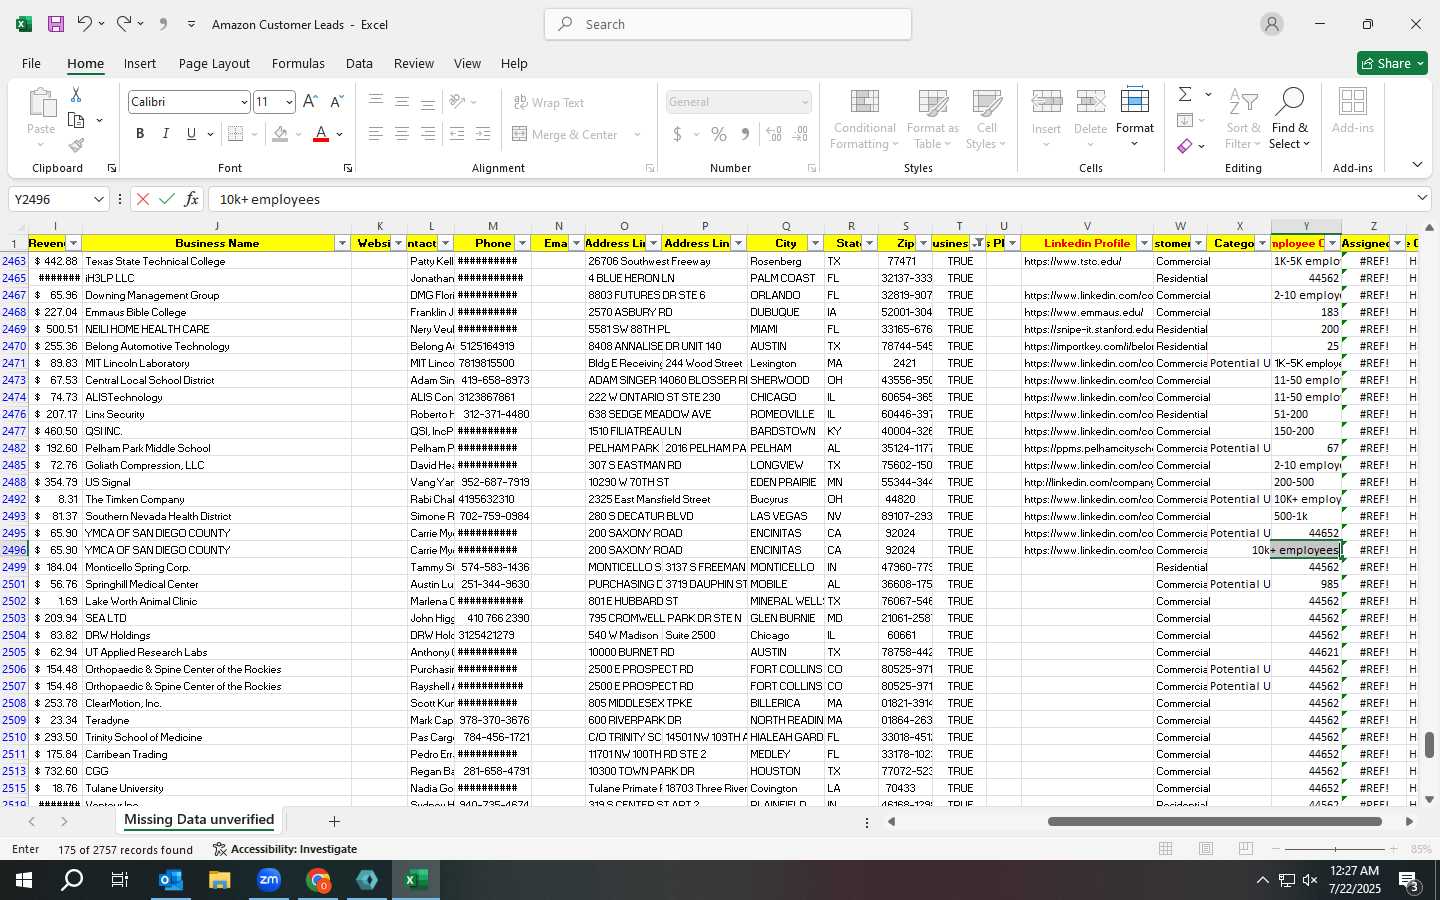Open Cell Styles gallery
The image size is (1440, 900).
pos(986,119)
